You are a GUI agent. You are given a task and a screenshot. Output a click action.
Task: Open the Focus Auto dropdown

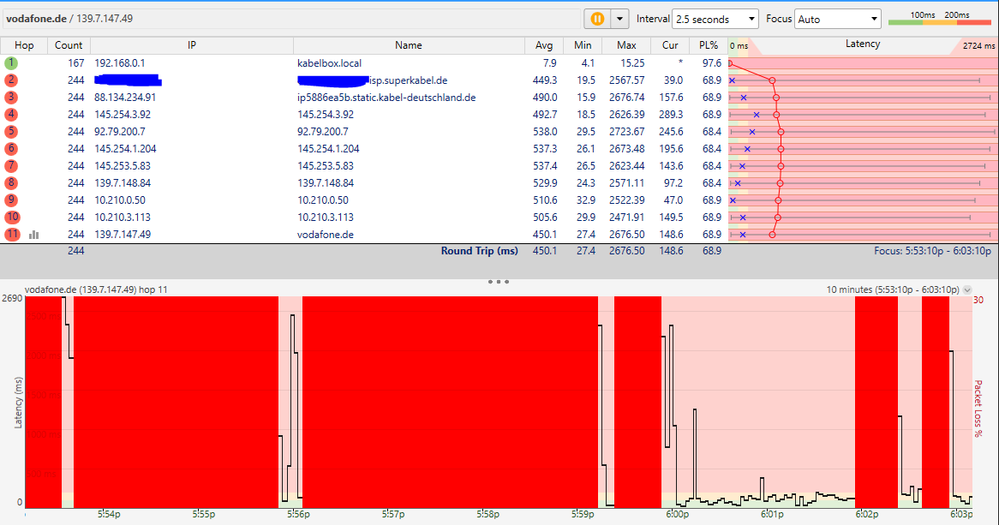click(x=837, y=19)
